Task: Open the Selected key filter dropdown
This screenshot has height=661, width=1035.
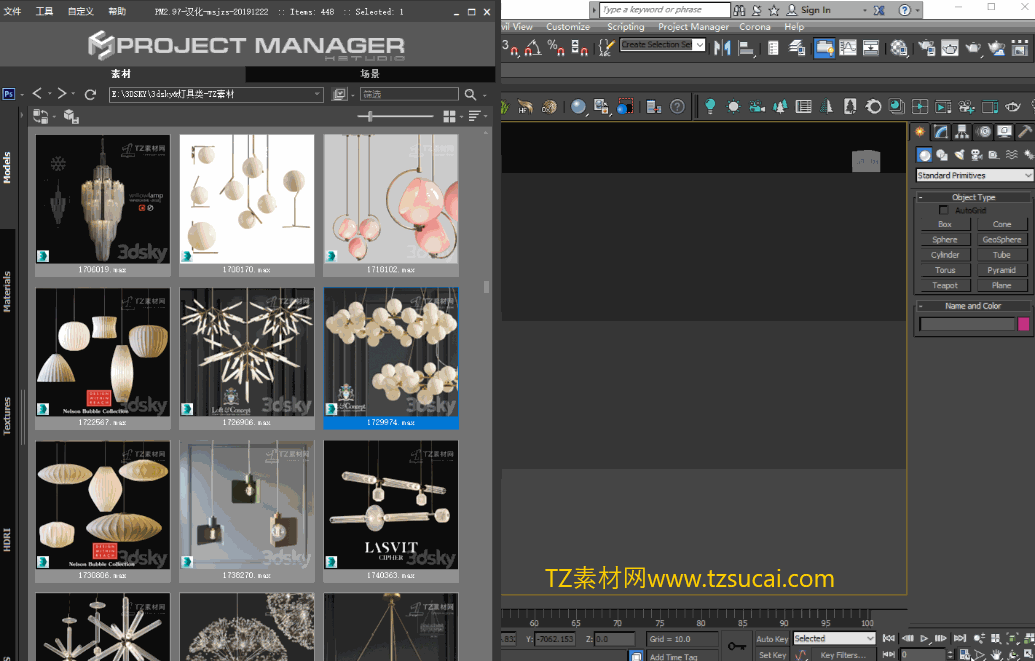Action: coord(834,639)
